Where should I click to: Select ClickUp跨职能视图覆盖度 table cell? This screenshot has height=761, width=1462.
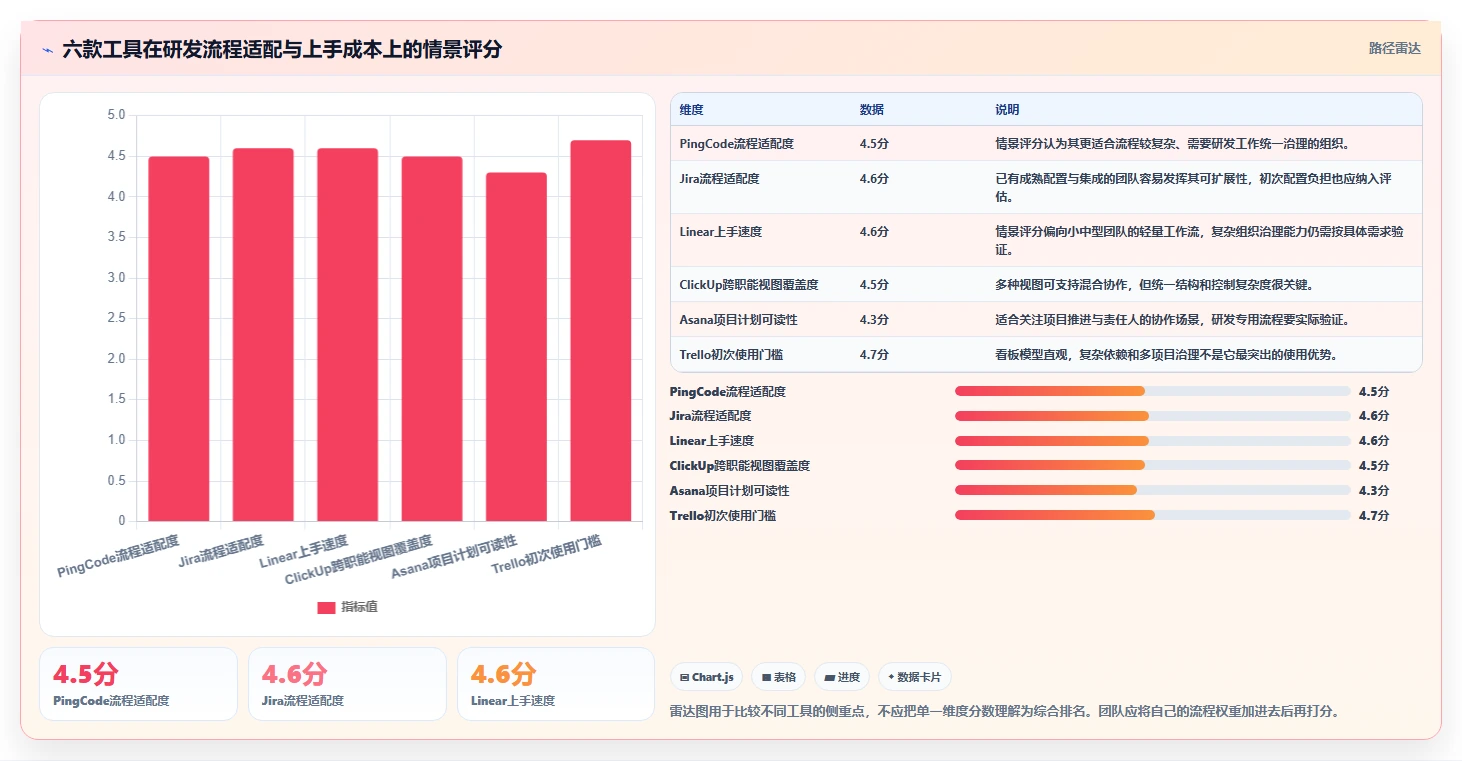point(749,285)
